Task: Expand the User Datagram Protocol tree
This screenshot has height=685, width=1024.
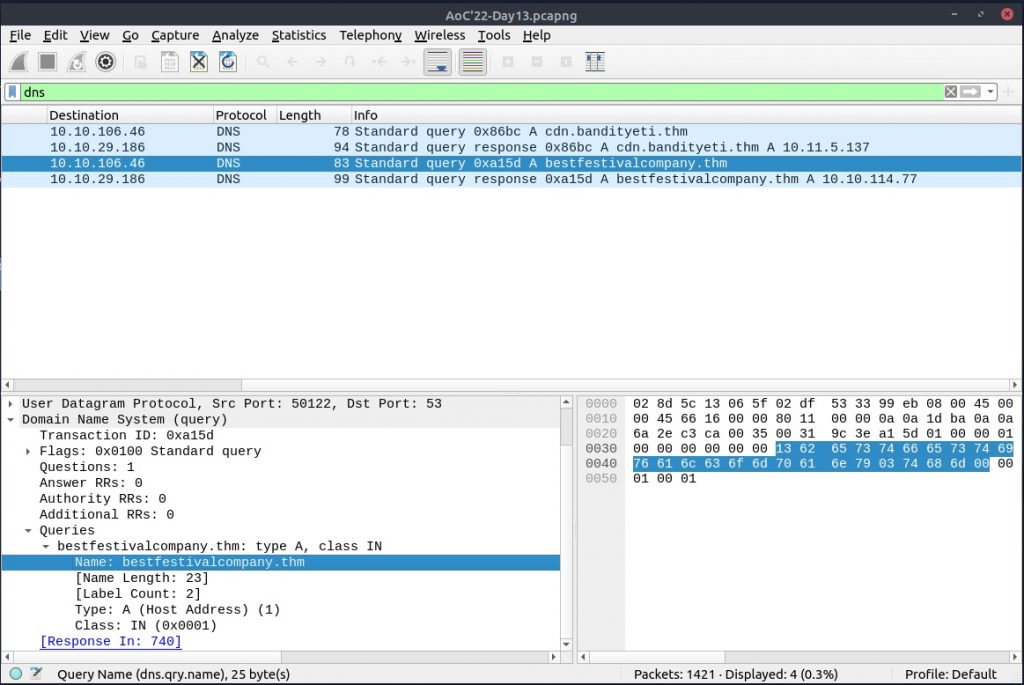Action: pyautogui.click(x=11, y=404)
